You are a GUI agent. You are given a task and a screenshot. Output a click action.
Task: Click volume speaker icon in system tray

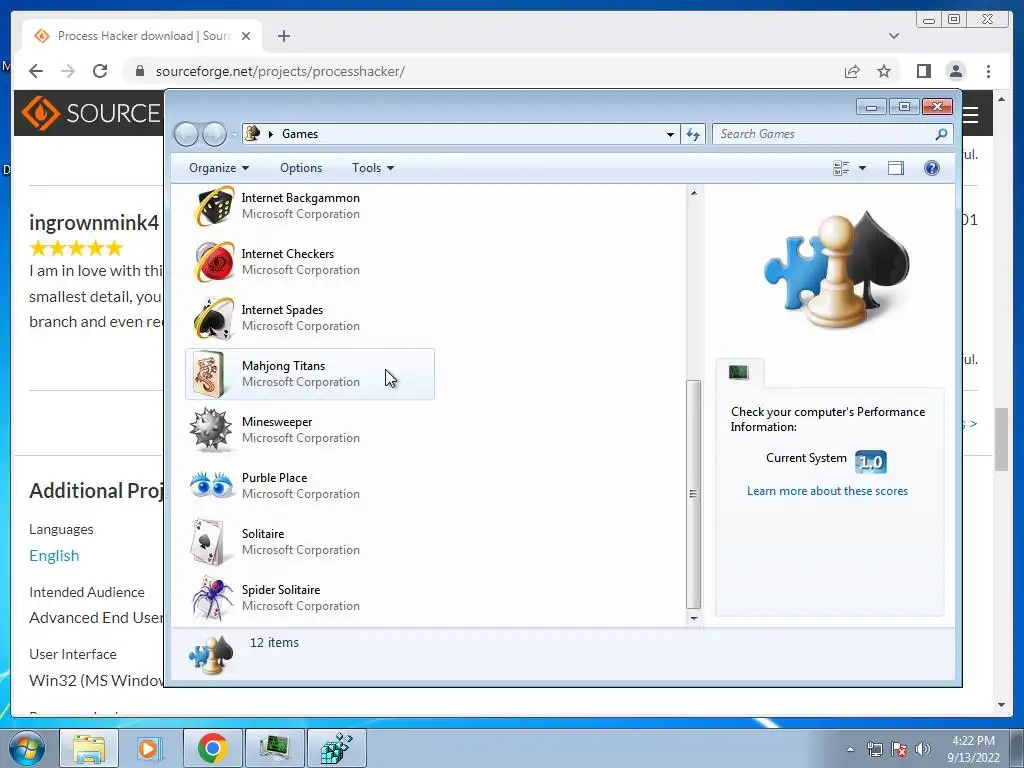pos(922,749)
